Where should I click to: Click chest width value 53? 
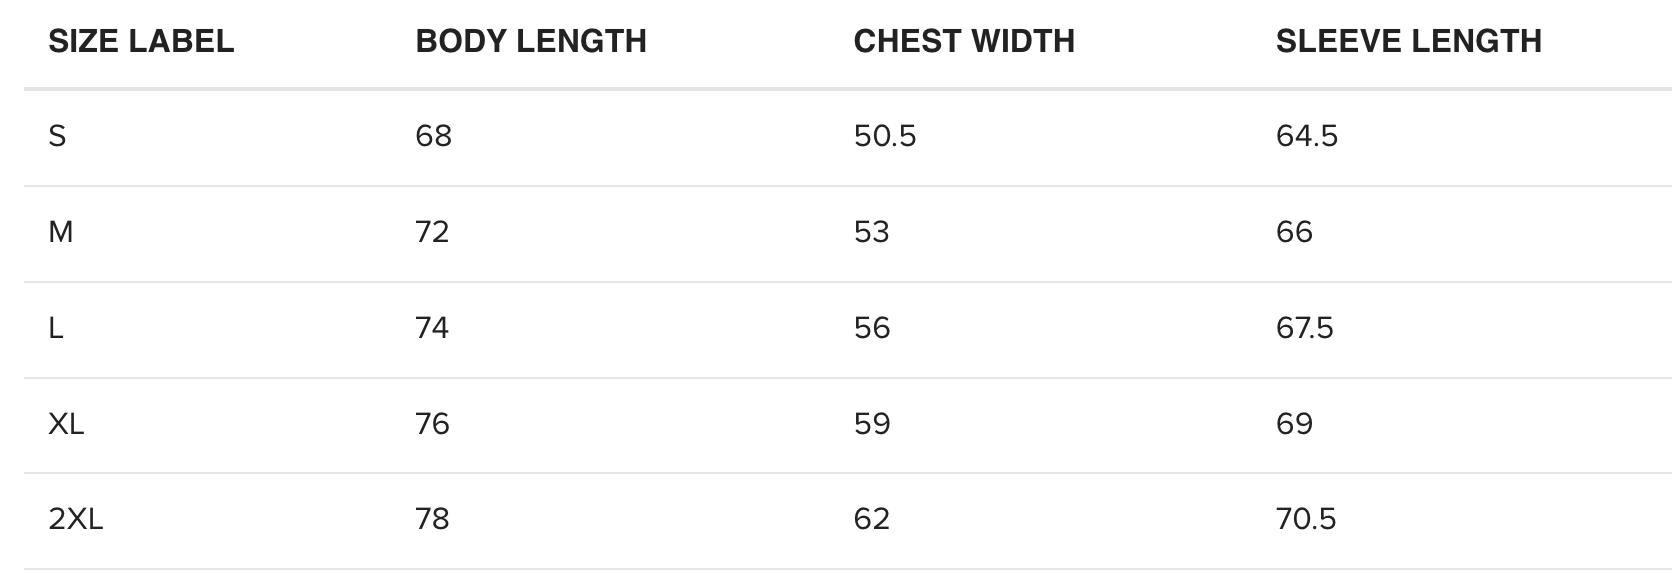pyautogui.click(x=871, y=232)
